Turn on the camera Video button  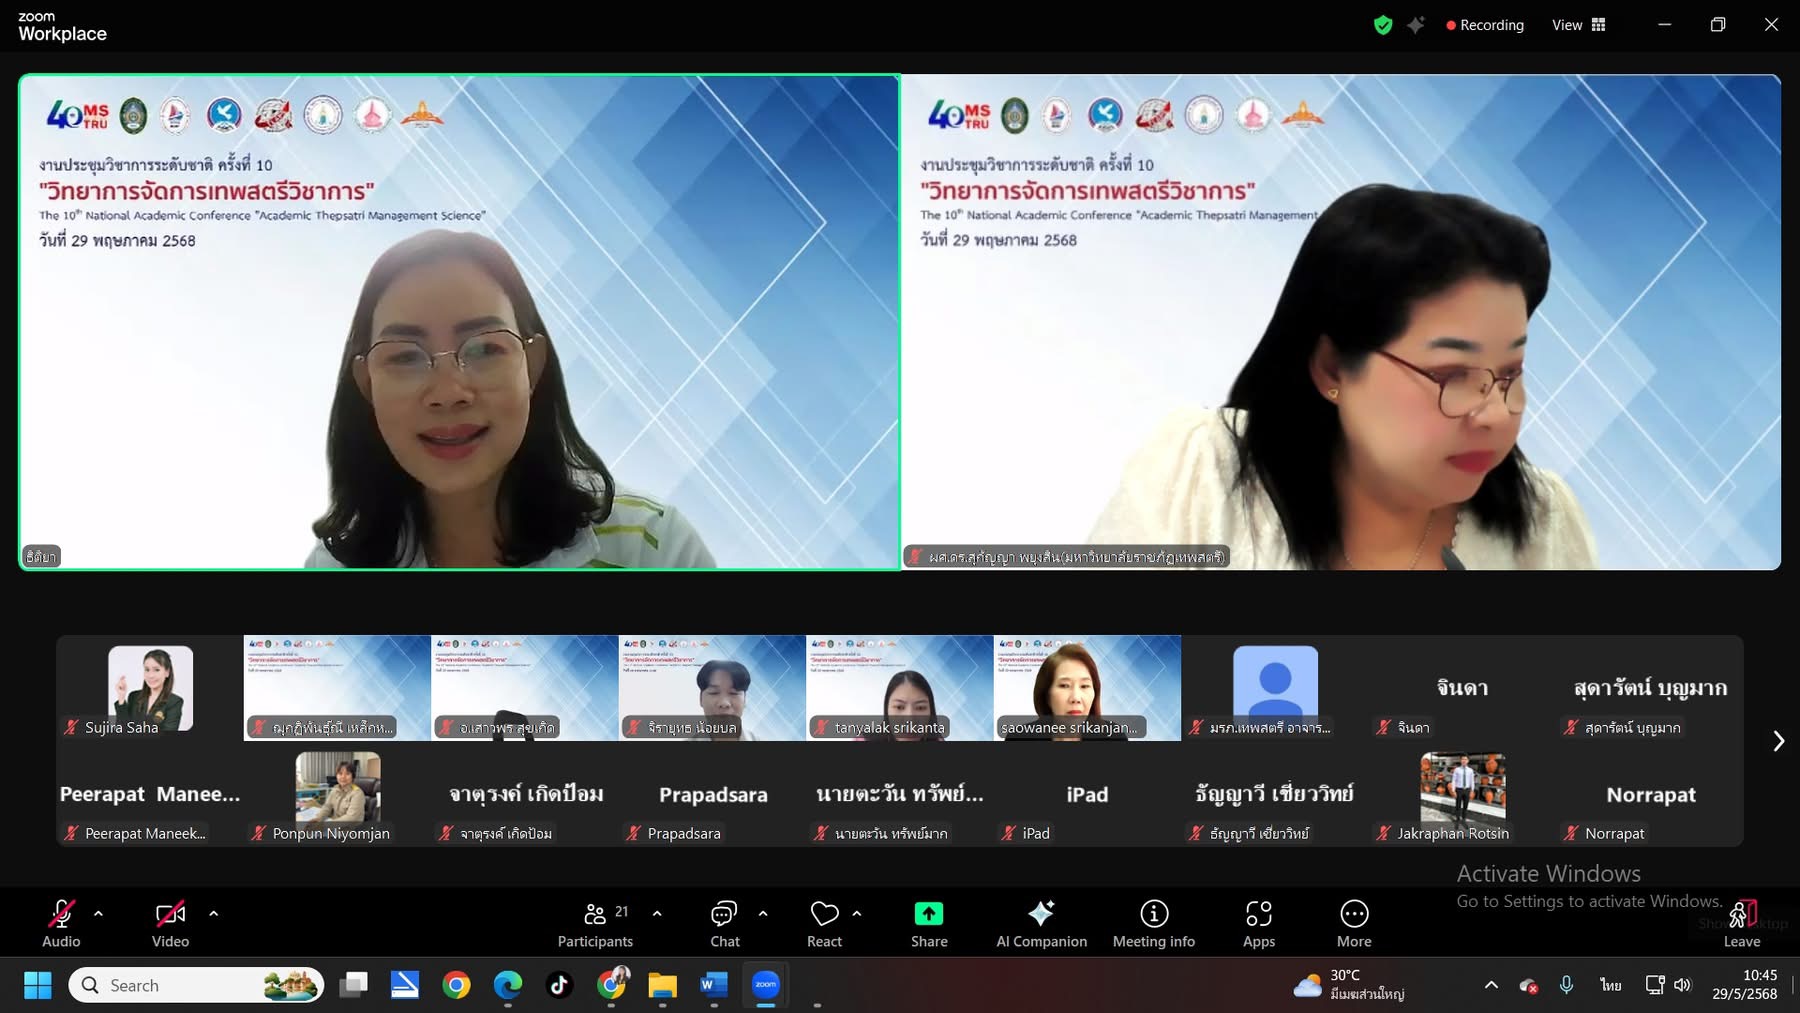coord(170,923)
